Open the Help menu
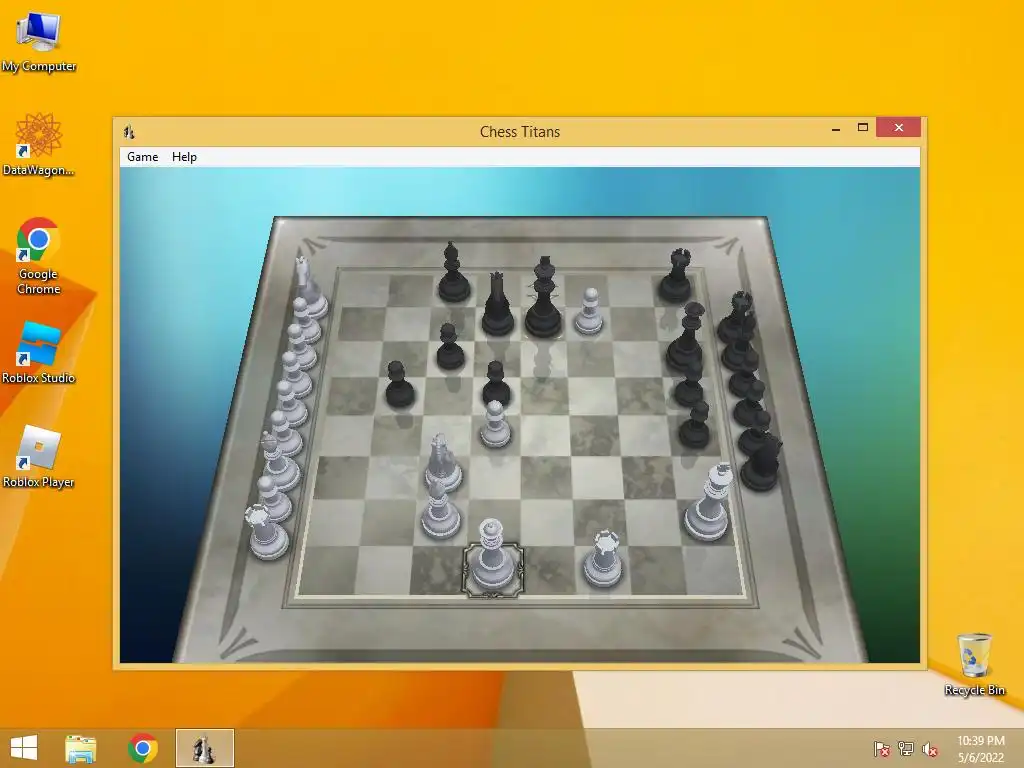Viewport: 1024px width, 768px height. 184,157
